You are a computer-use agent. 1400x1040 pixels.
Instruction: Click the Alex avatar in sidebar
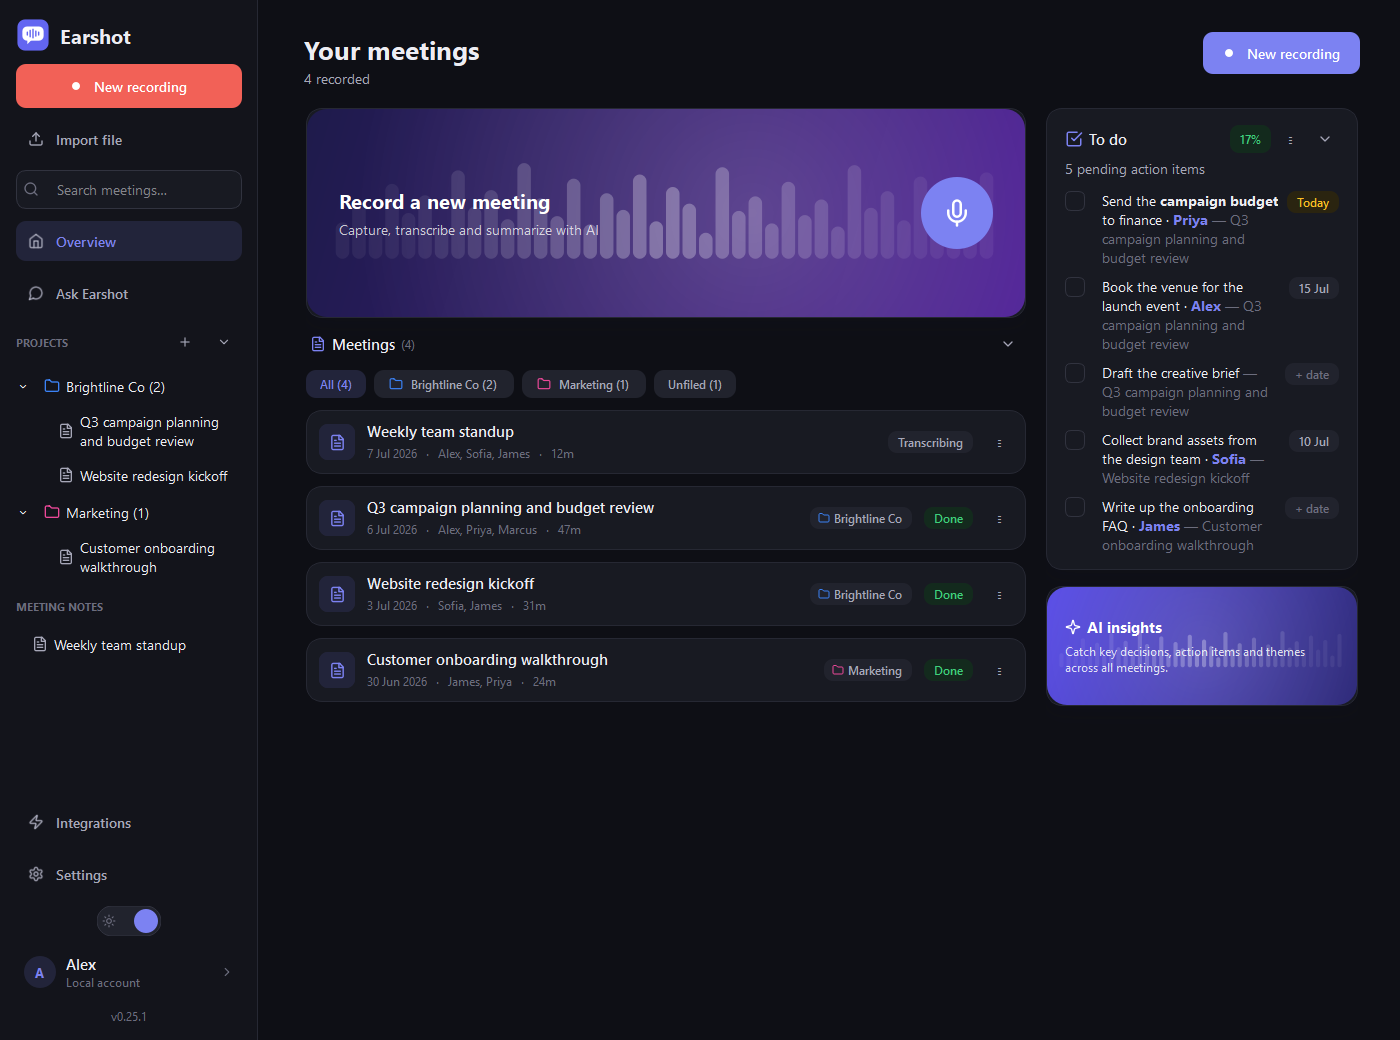point(39,972)
